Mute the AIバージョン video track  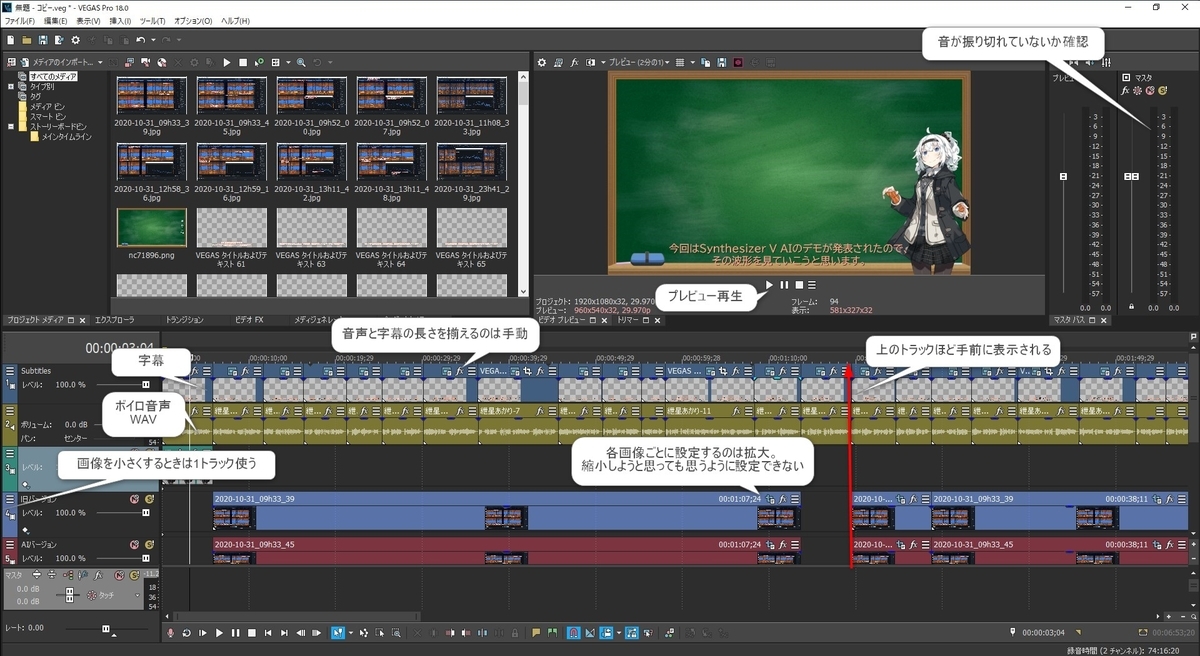134,544
